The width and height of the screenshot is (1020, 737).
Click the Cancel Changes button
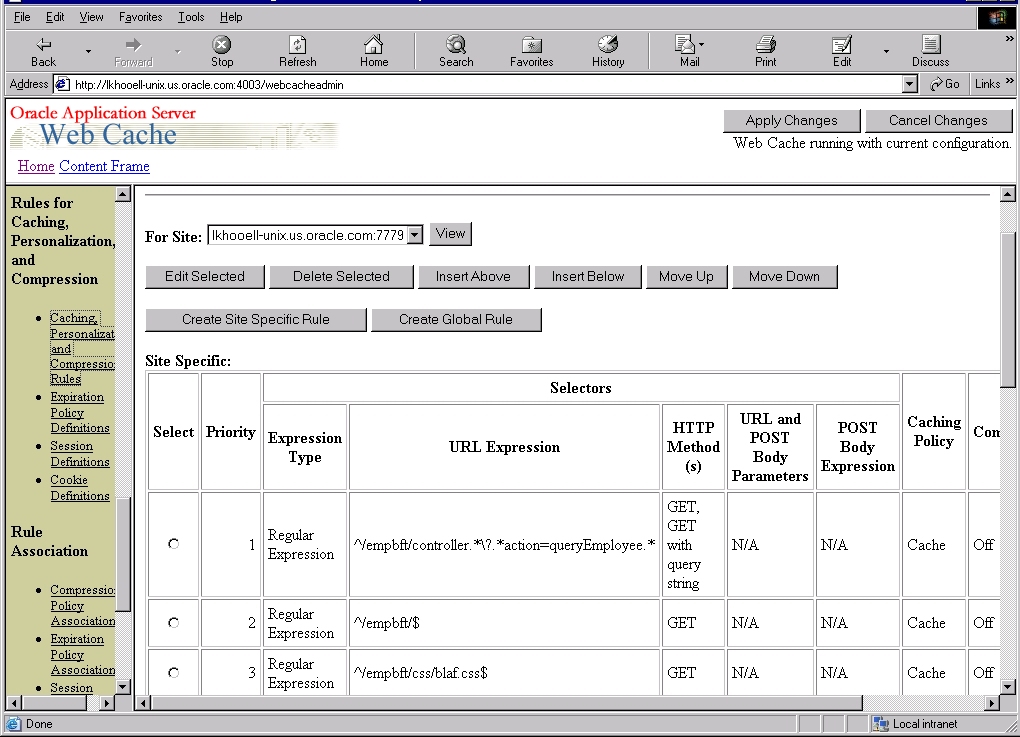[x=938, y=120]
